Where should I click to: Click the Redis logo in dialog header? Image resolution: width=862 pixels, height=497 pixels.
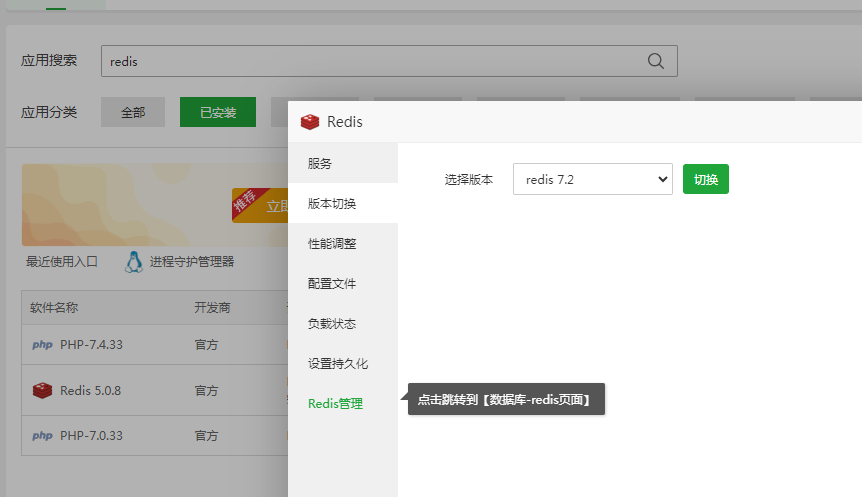310,122
